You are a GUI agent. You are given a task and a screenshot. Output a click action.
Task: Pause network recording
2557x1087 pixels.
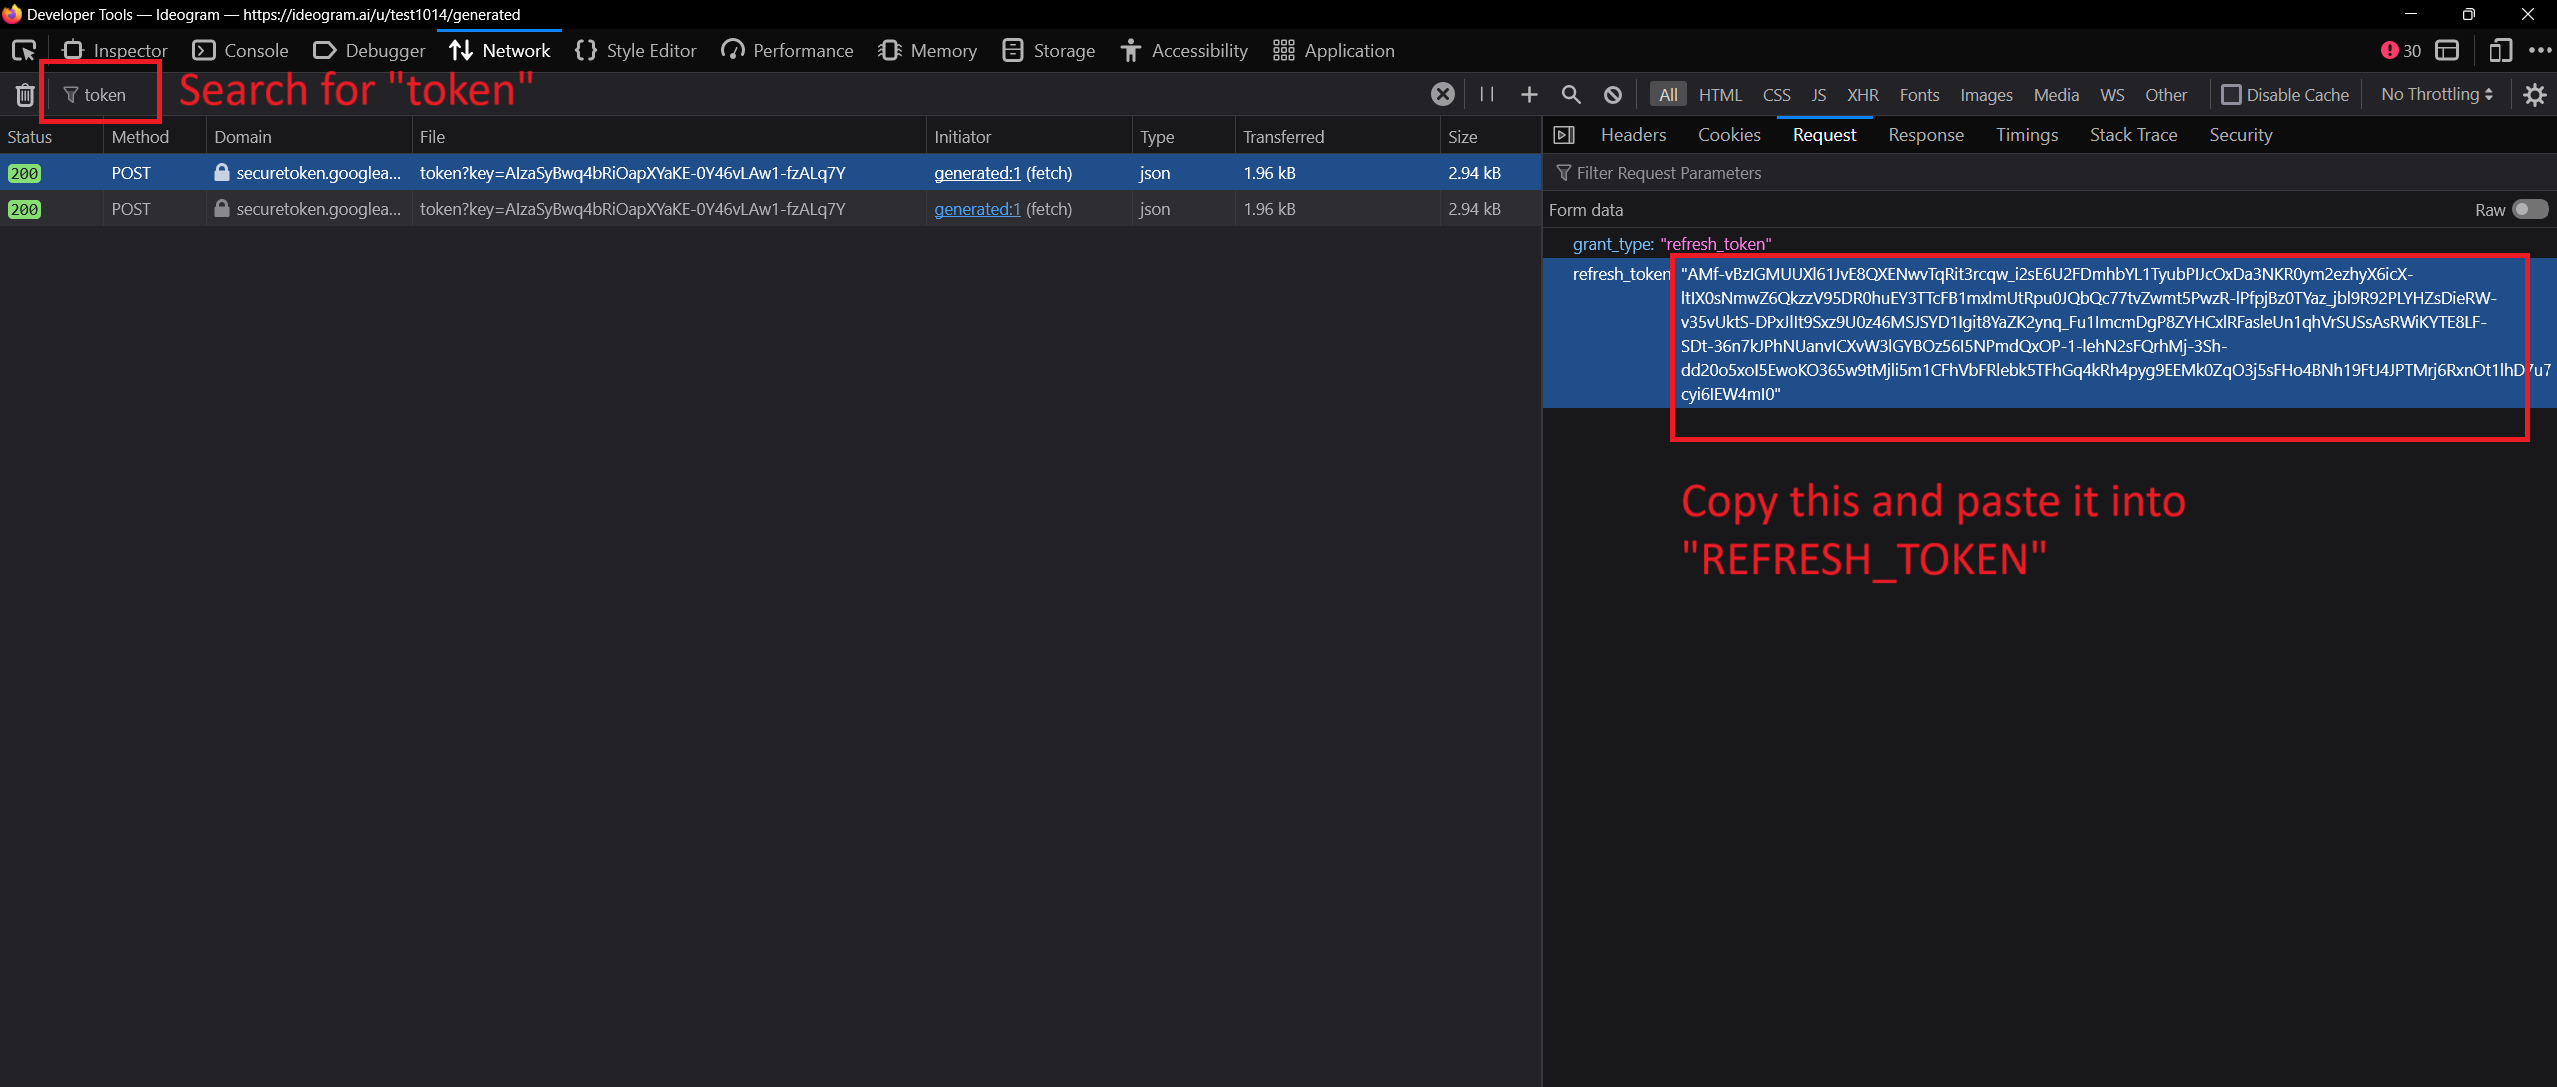(1487, 94)
